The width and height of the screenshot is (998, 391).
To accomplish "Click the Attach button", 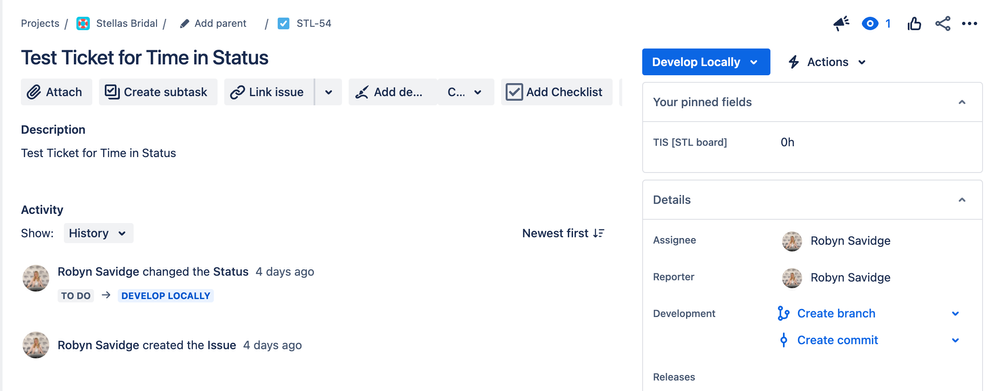I will pos(56,92).
